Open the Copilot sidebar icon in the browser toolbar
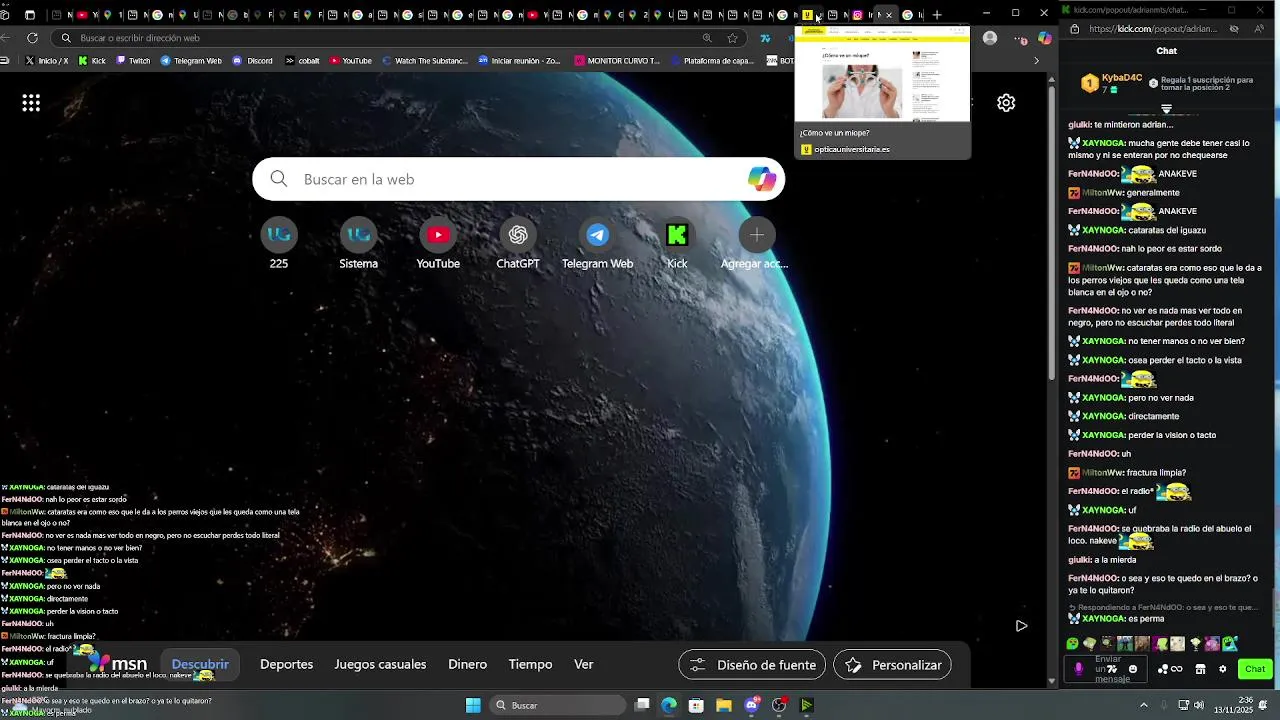The height and width of the screenshot is (720, 1280). (x=1045, y=38)
